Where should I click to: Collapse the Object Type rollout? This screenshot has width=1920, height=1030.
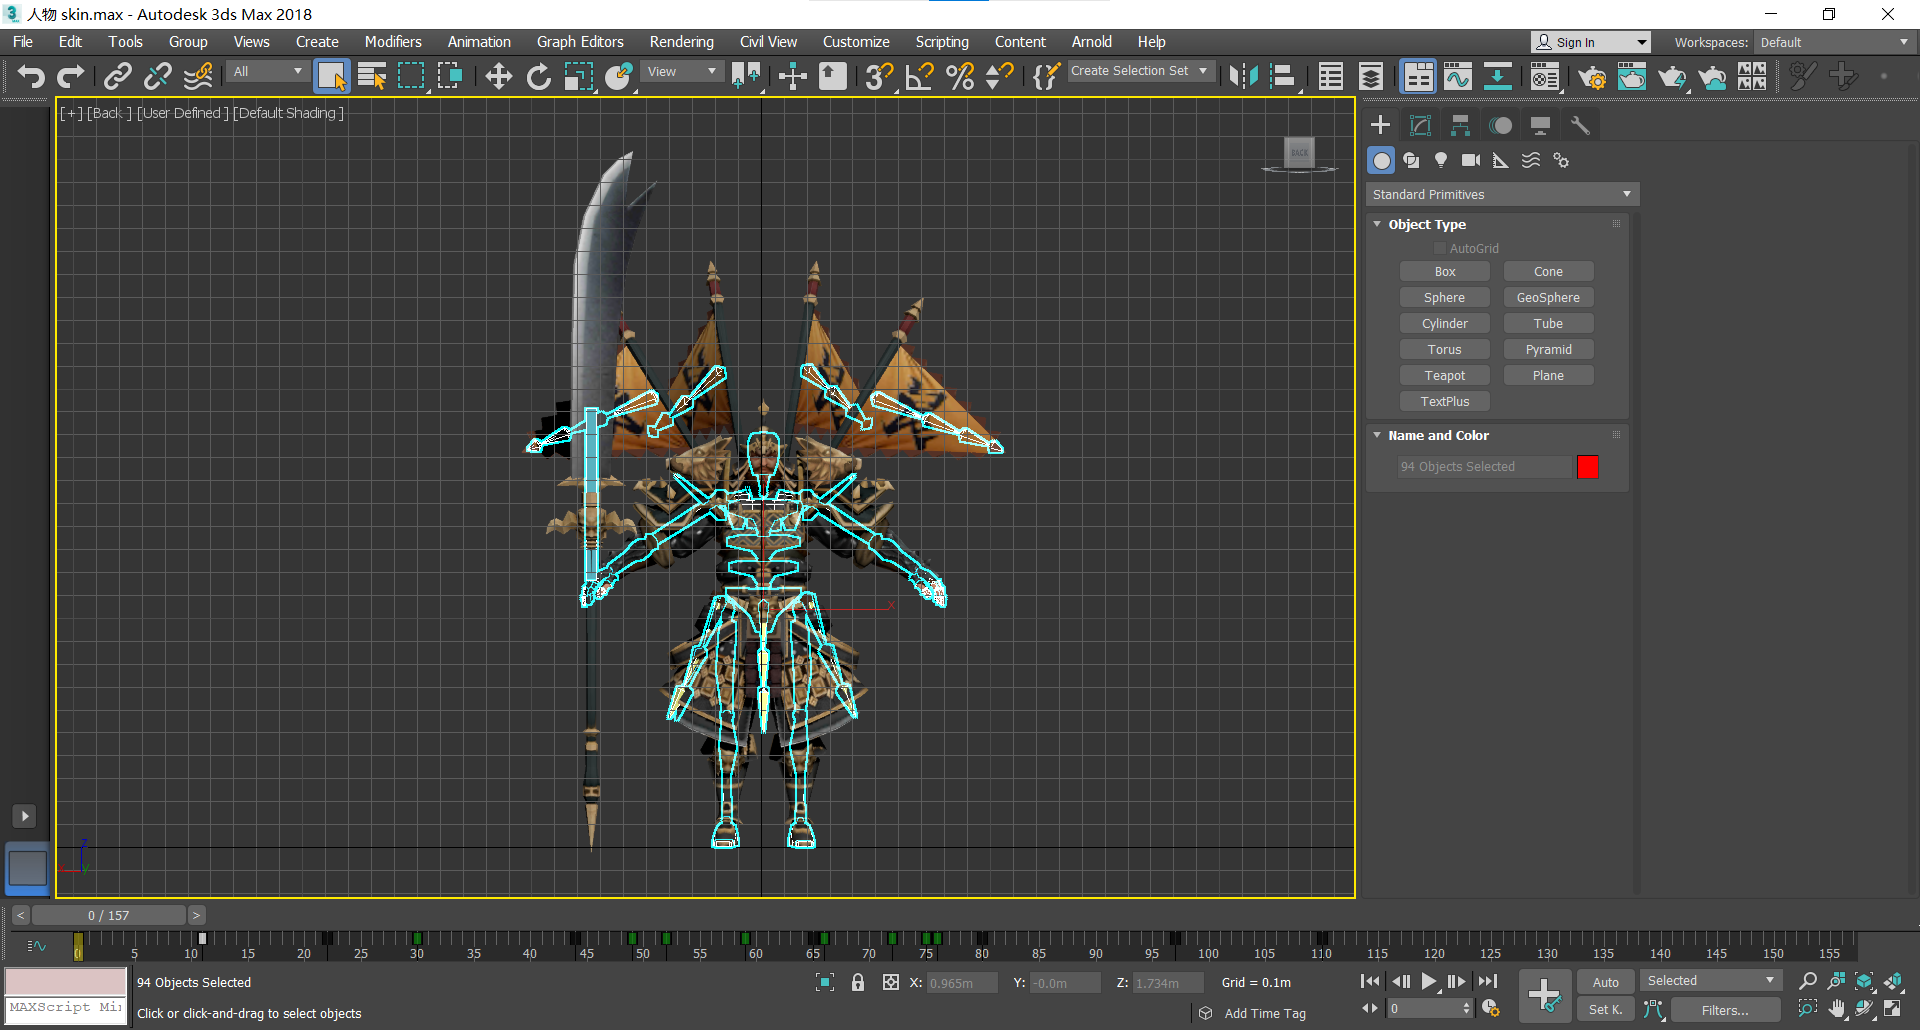click(x=1426, y=224)
